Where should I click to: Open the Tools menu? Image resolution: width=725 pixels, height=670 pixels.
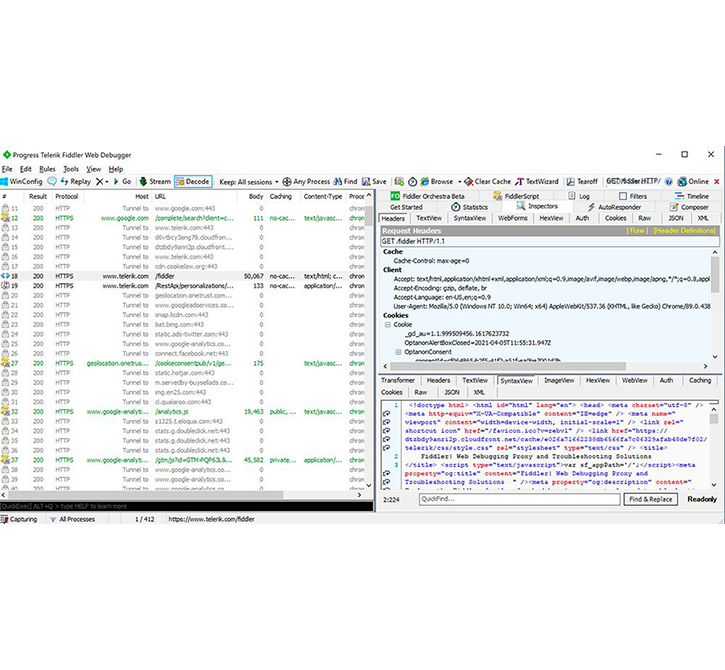click(71, 169)
